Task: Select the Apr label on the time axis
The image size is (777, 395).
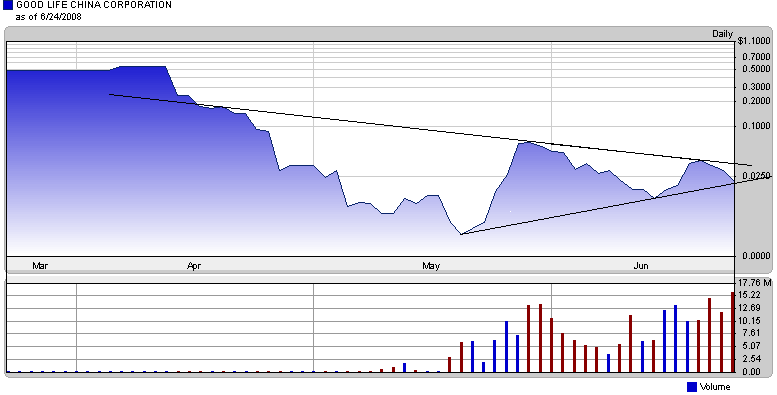Action: click(x=194, y=266)
